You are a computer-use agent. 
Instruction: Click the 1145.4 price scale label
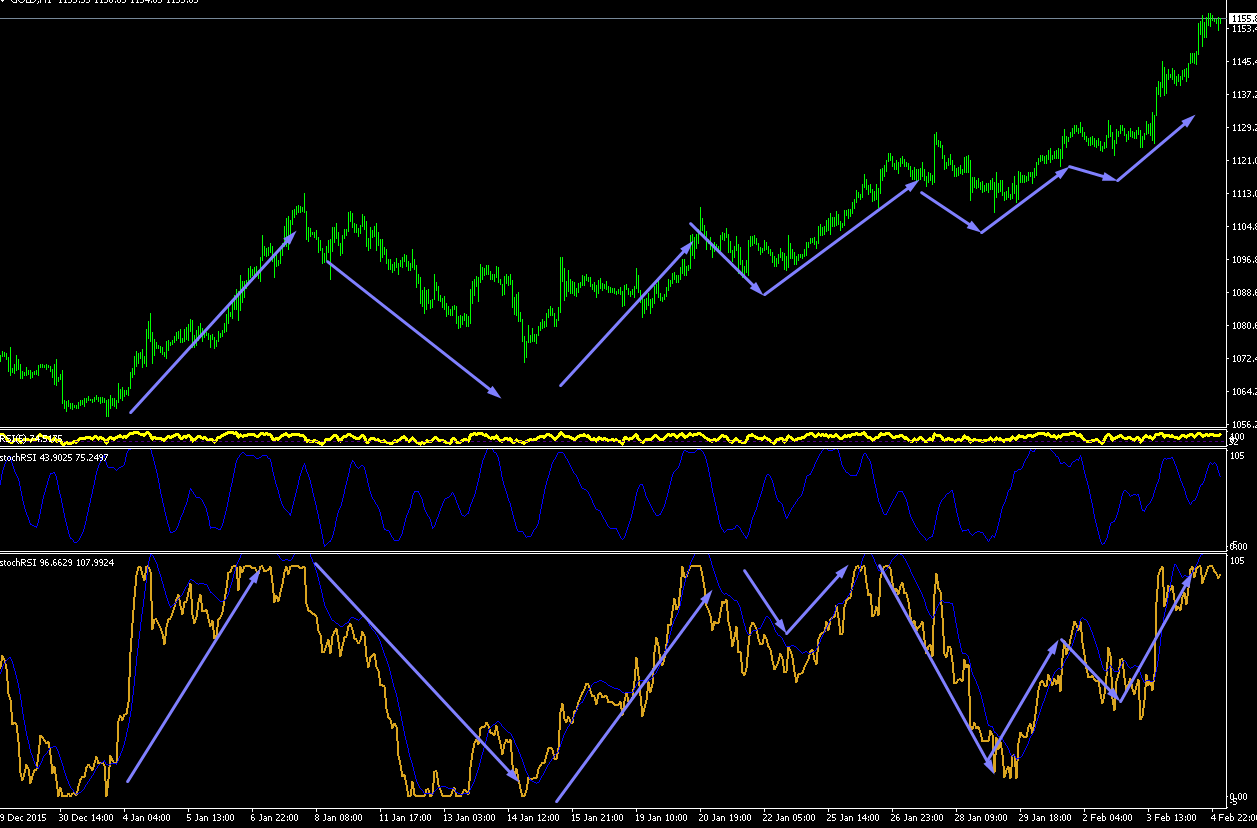pyautogui.click(x=1244, y=62)
